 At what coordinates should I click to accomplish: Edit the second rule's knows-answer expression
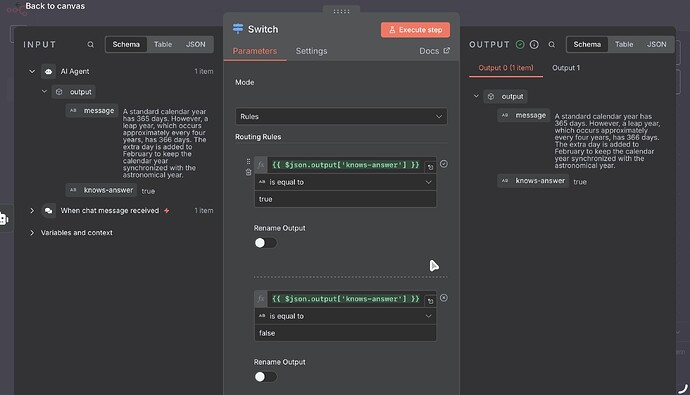pos(345,299)
